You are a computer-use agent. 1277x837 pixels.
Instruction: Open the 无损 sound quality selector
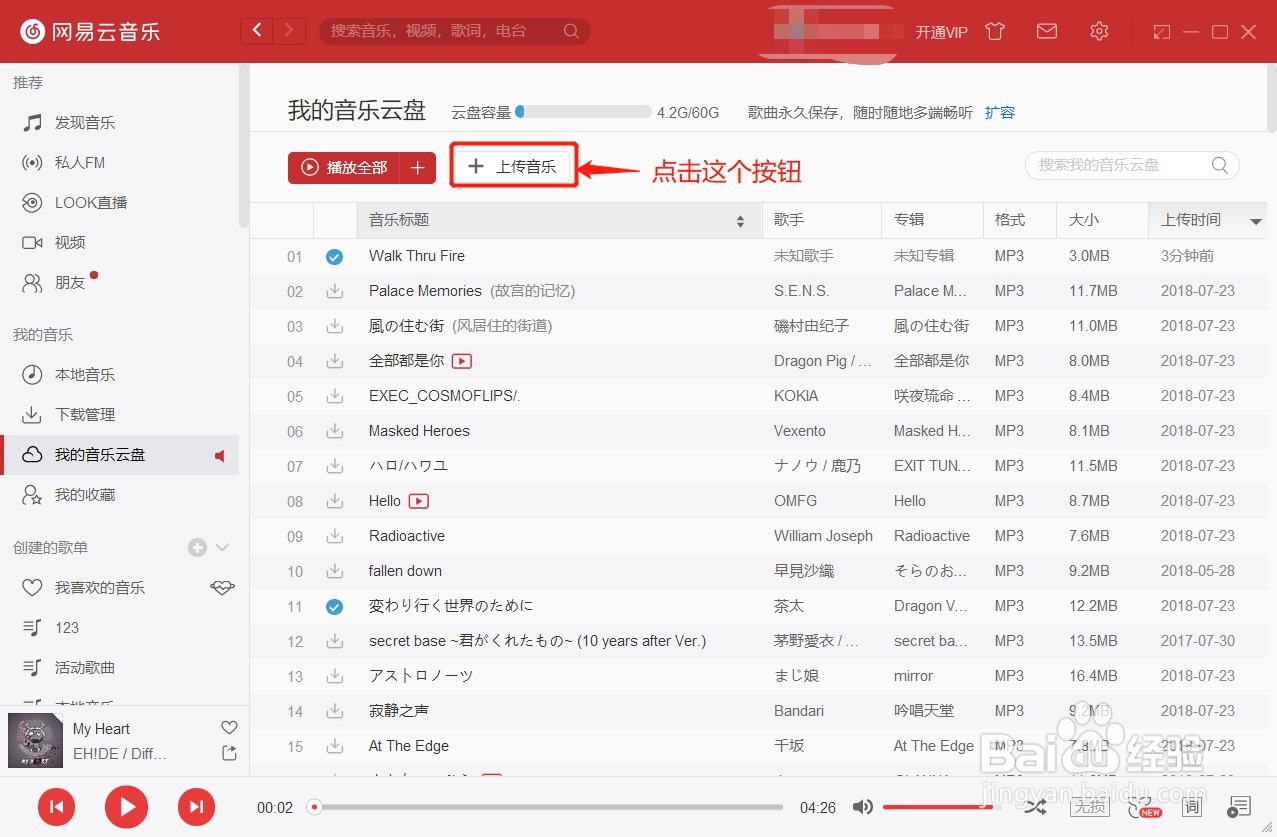[1090, 807]
